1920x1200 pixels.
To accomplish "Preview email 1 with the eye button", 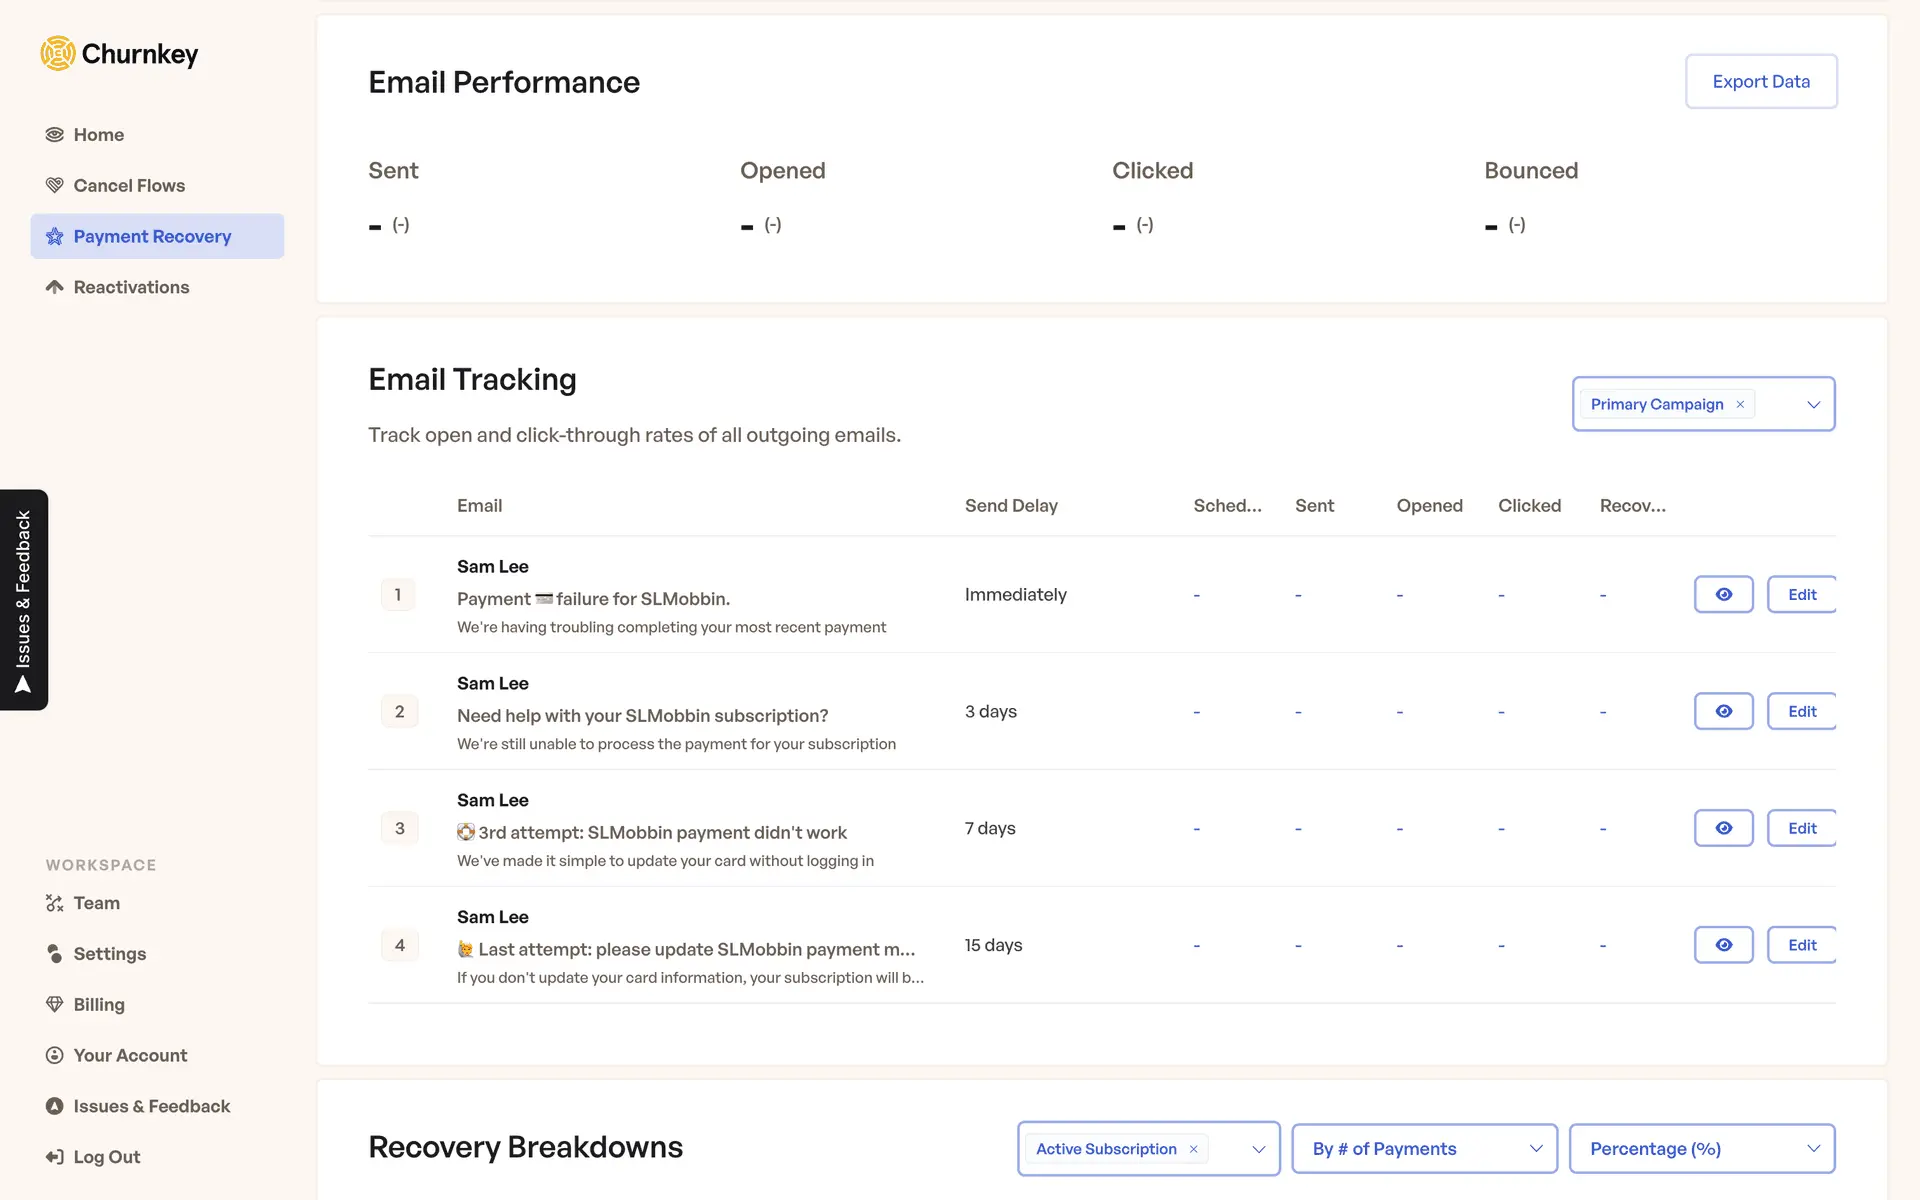I will 1723,595.
